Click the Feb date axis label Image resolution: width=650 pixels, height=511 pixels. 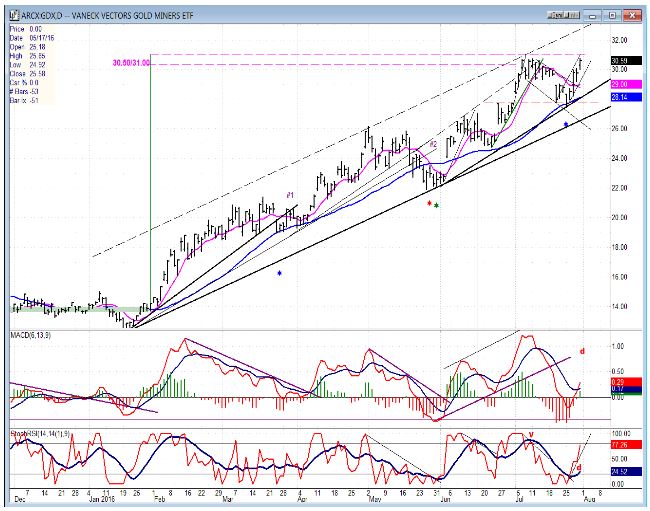click(x=159, y=499)
